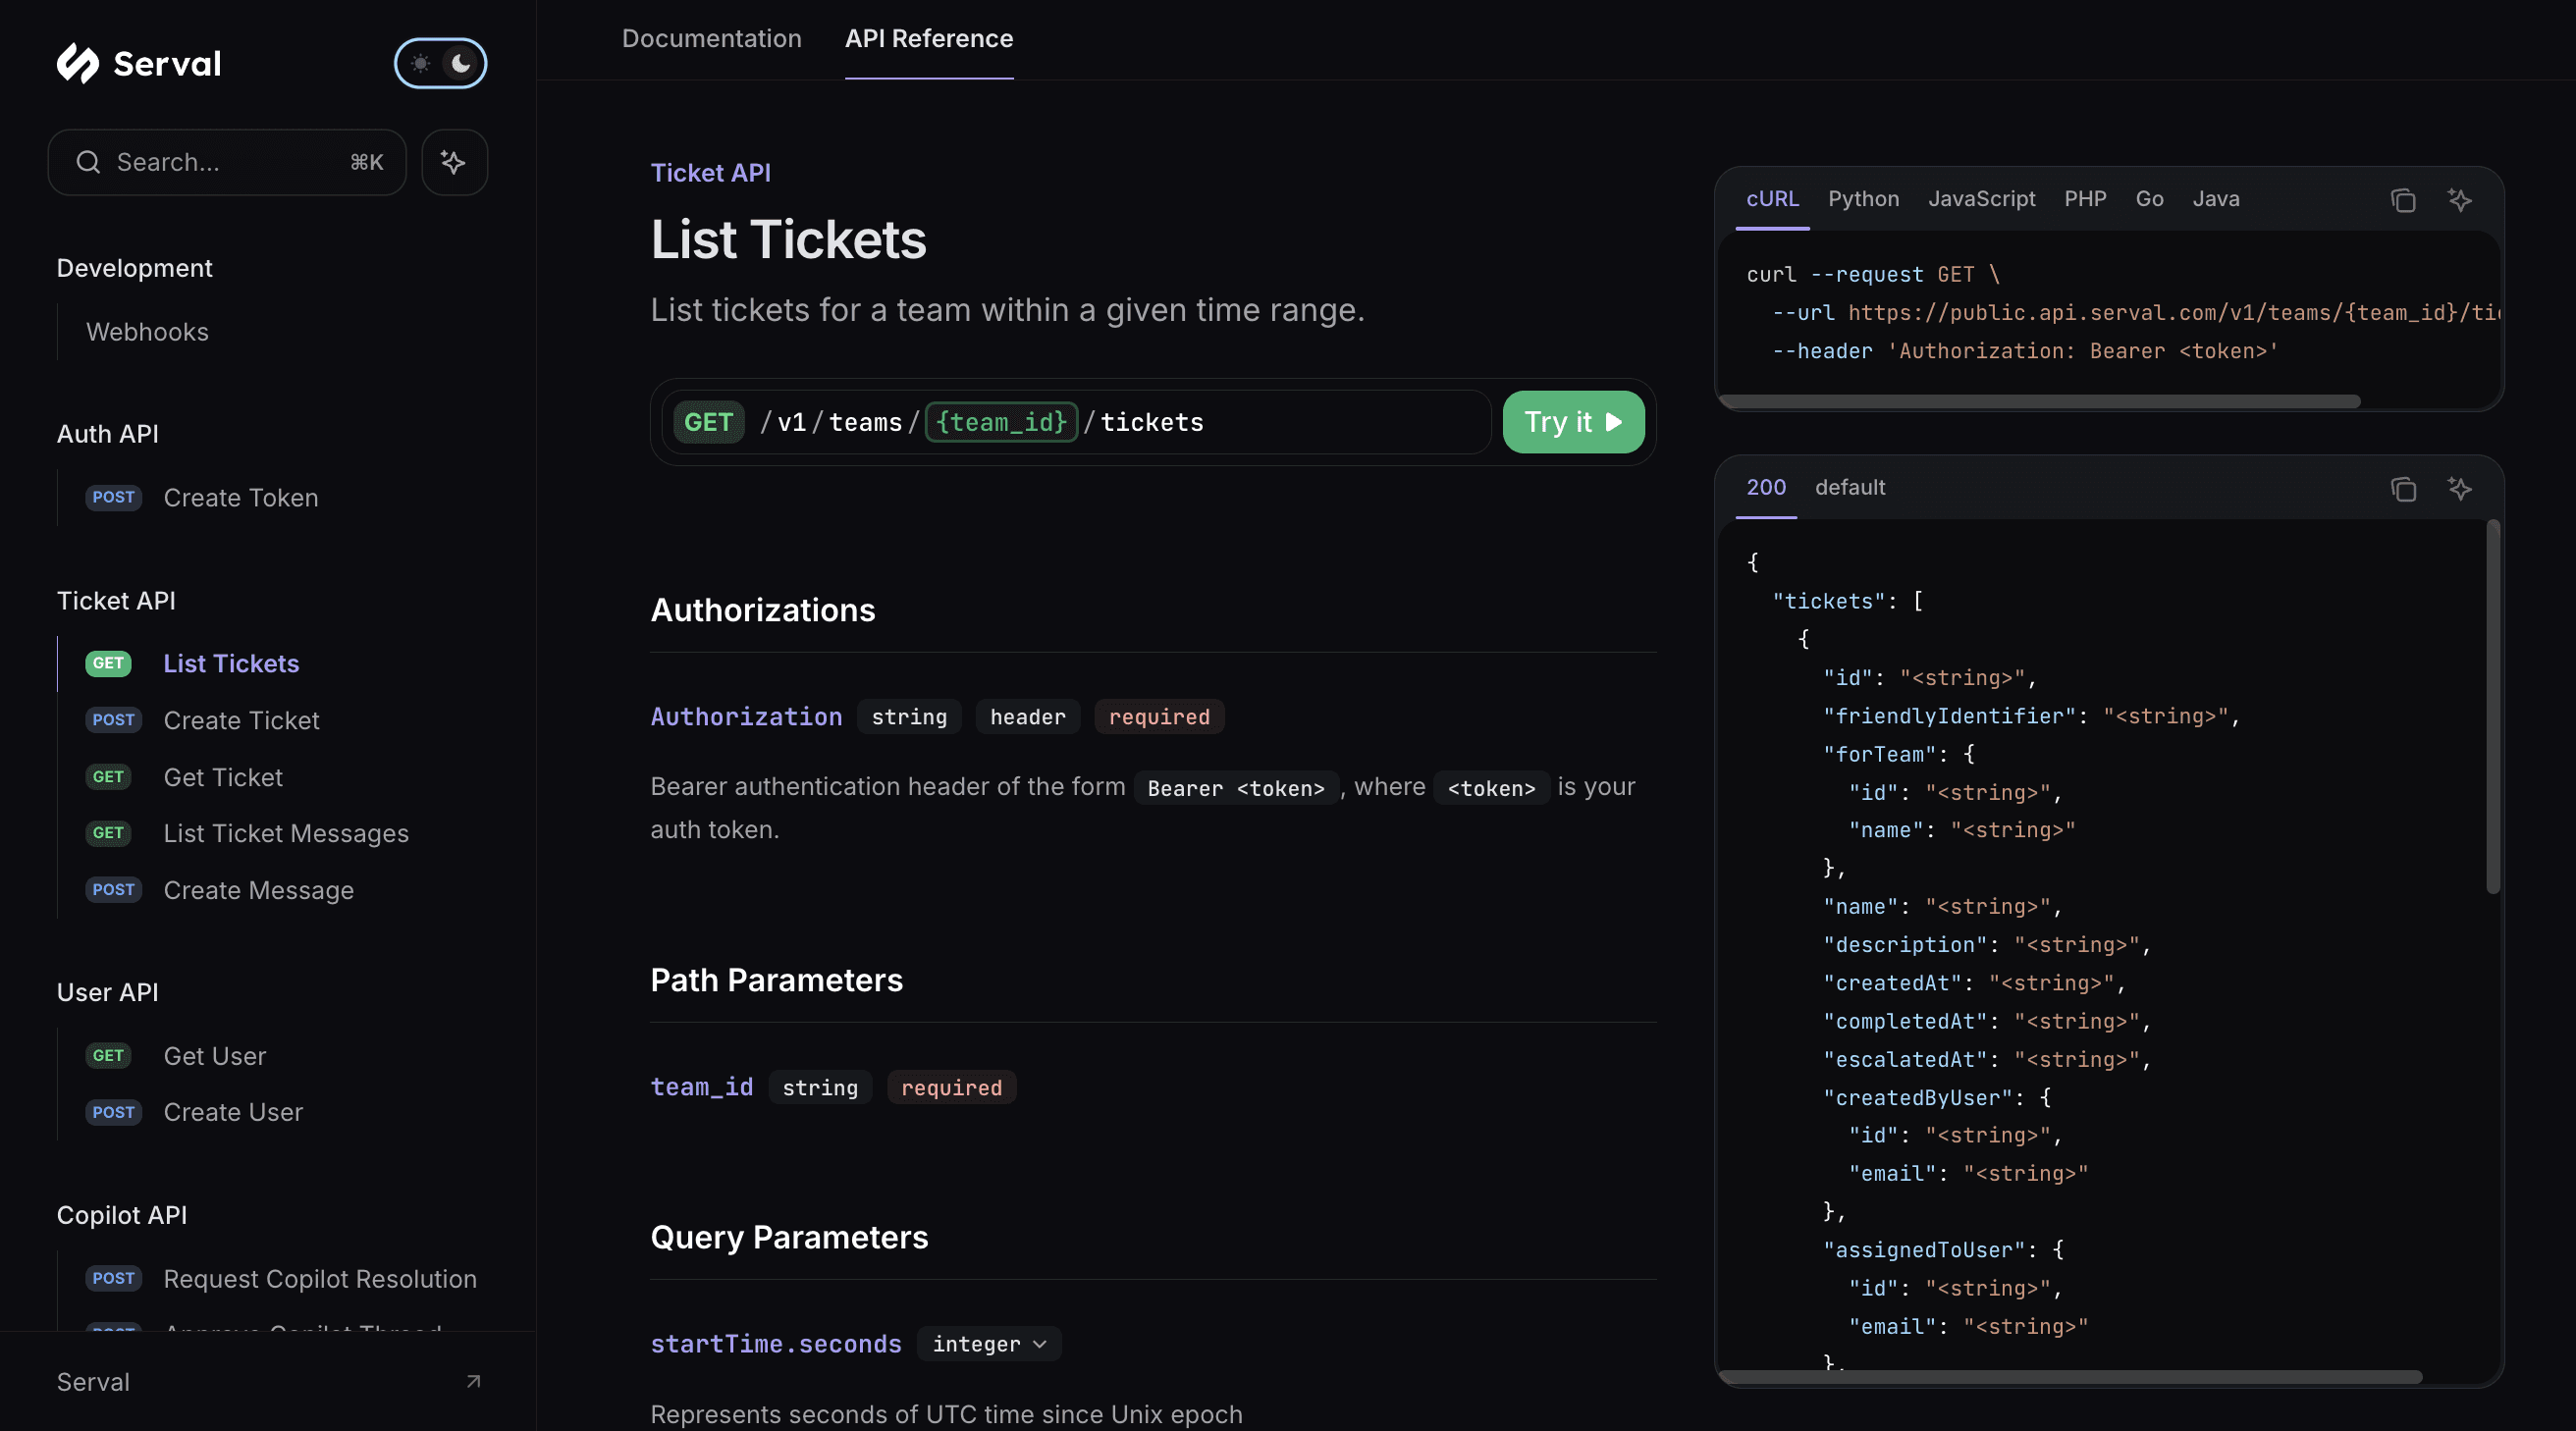Open the Create Ticket endpoint
The width and height of the screenshot is (2576, 1431).
pyautogui.click(x=241, y=720)
